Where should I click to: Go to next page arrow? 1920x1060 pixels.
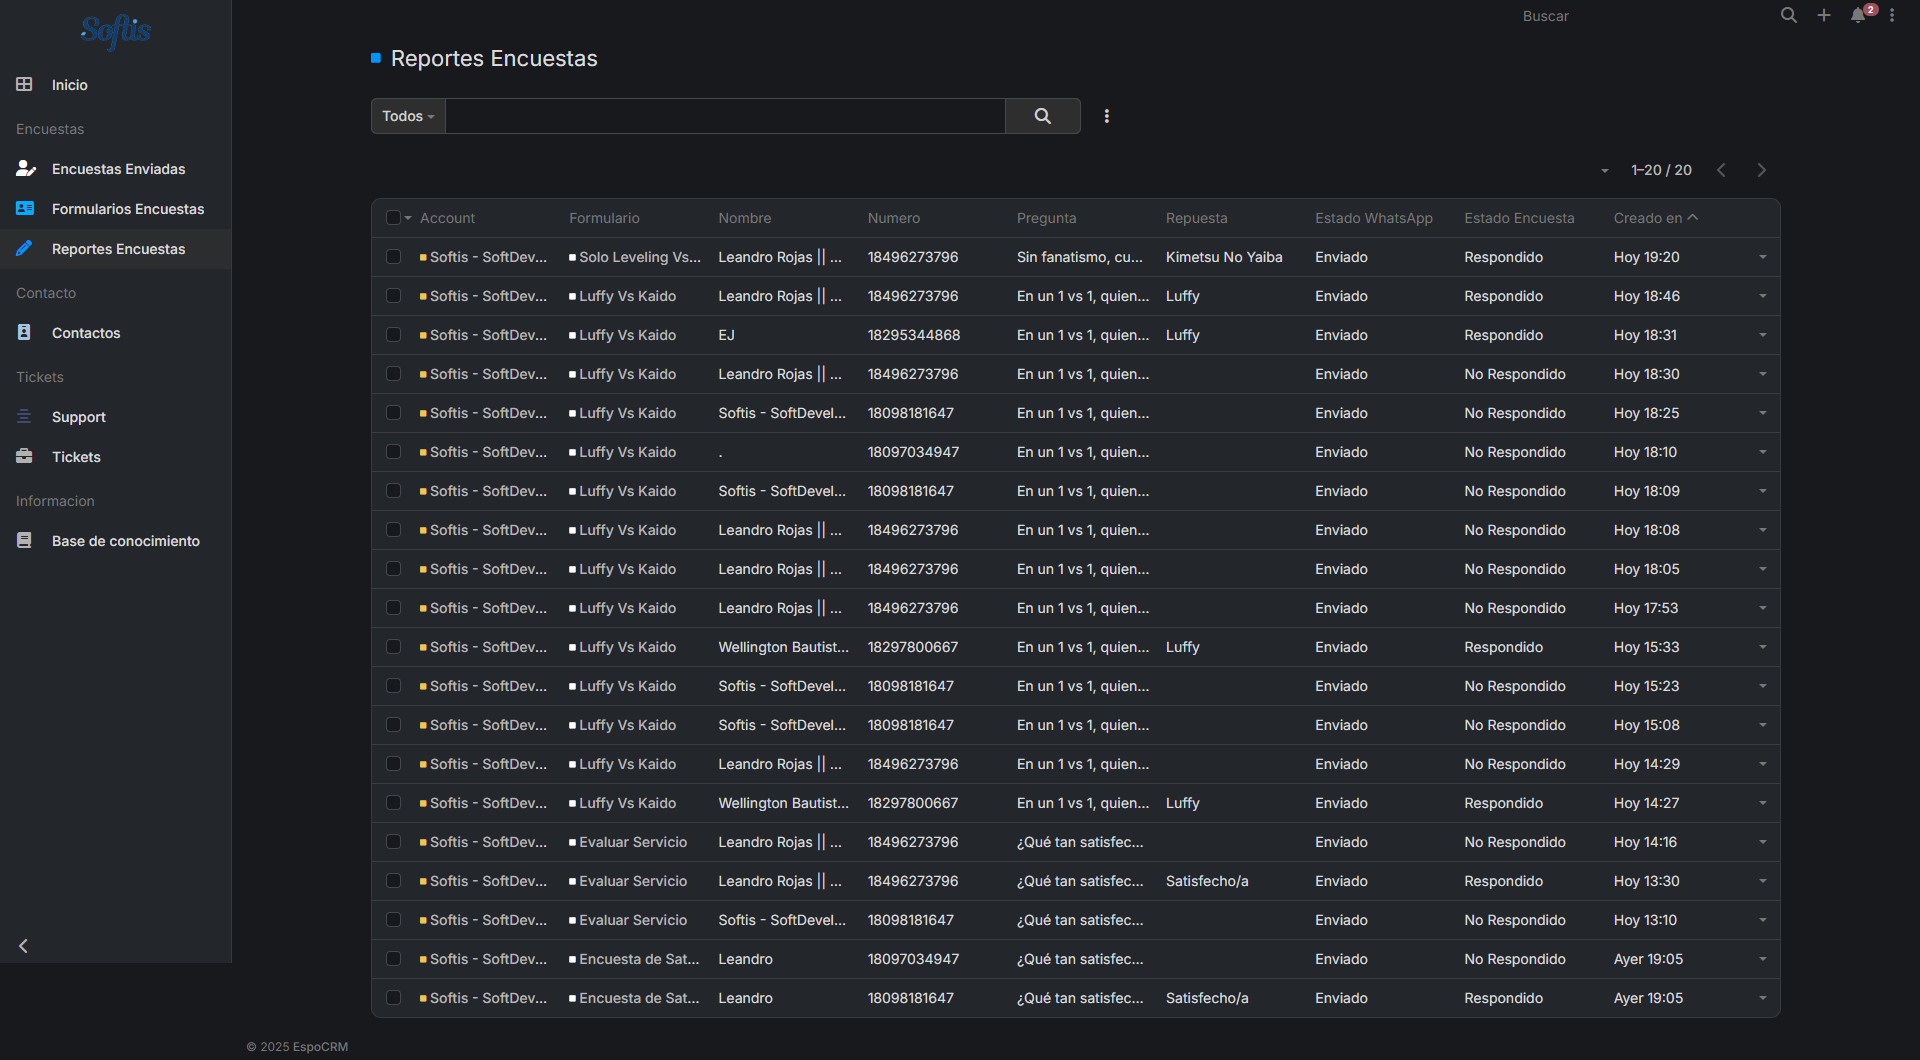[x=1762, y=170]
